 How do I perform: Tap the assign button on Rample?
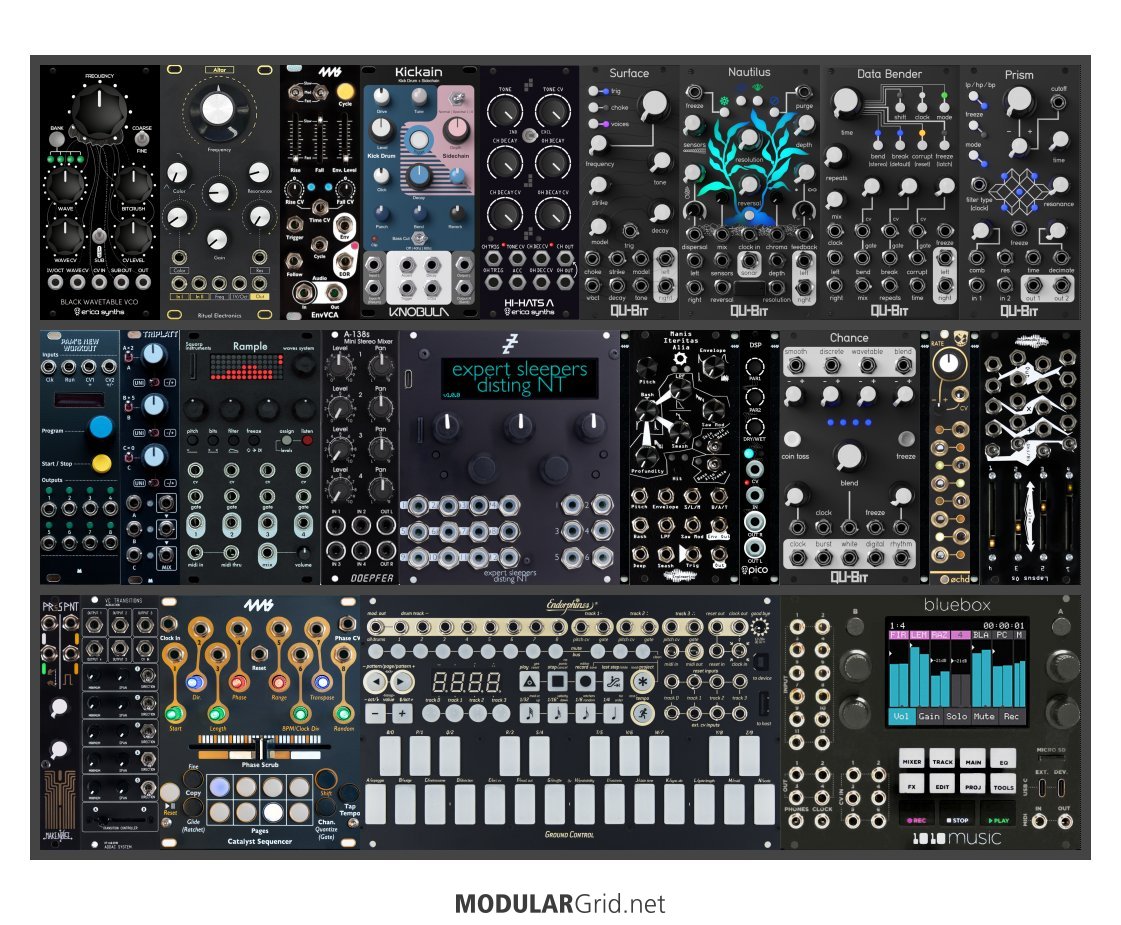286,441
